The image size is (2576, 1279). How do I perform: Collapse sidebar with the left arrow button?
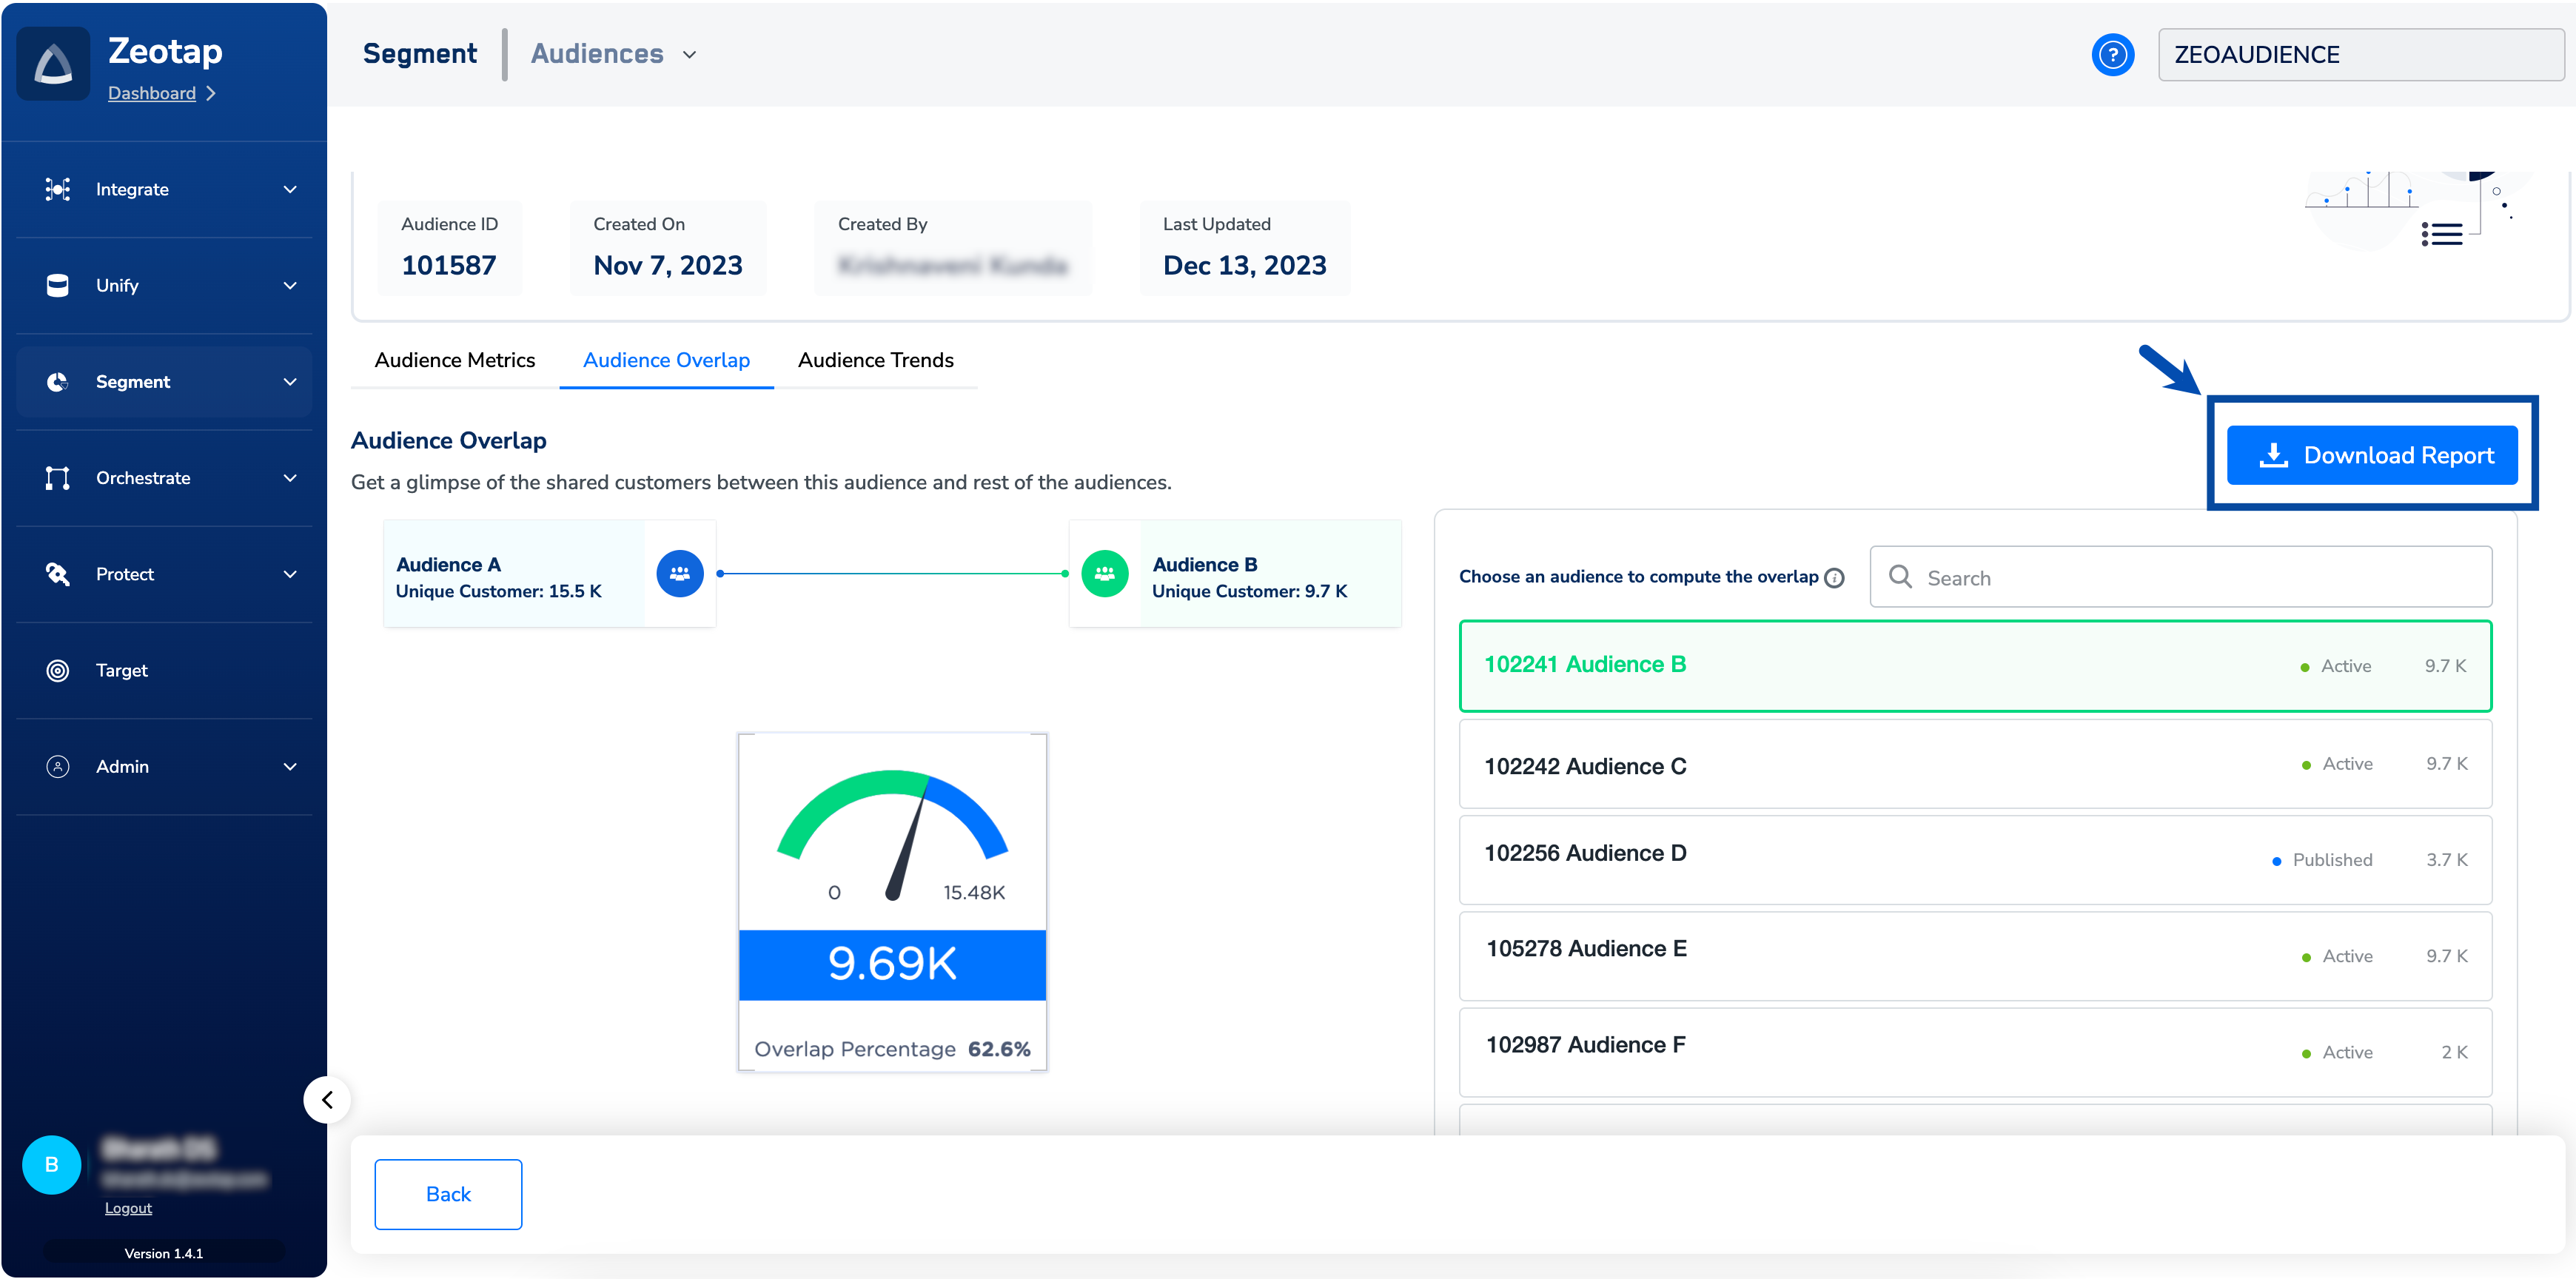point(327,1100)
